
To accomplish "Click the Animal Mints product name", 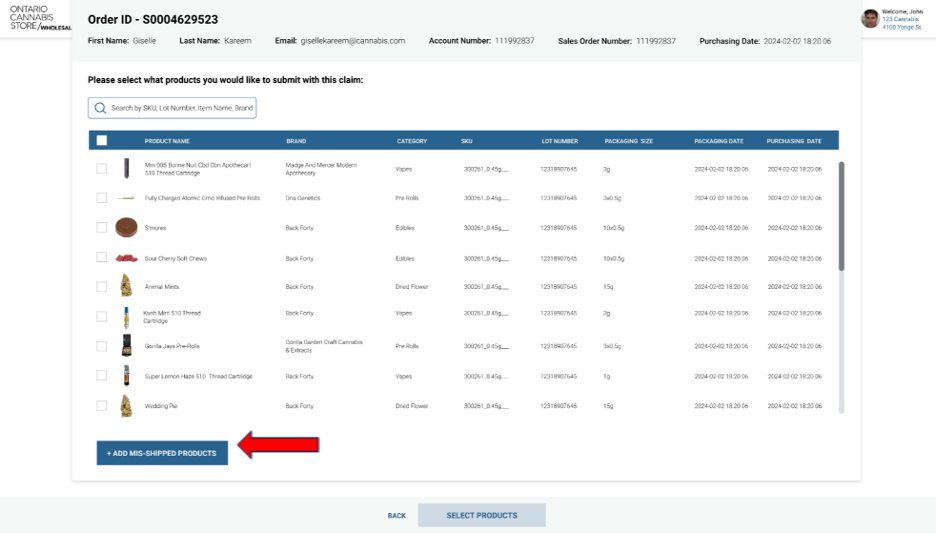I will coord(162,287).
